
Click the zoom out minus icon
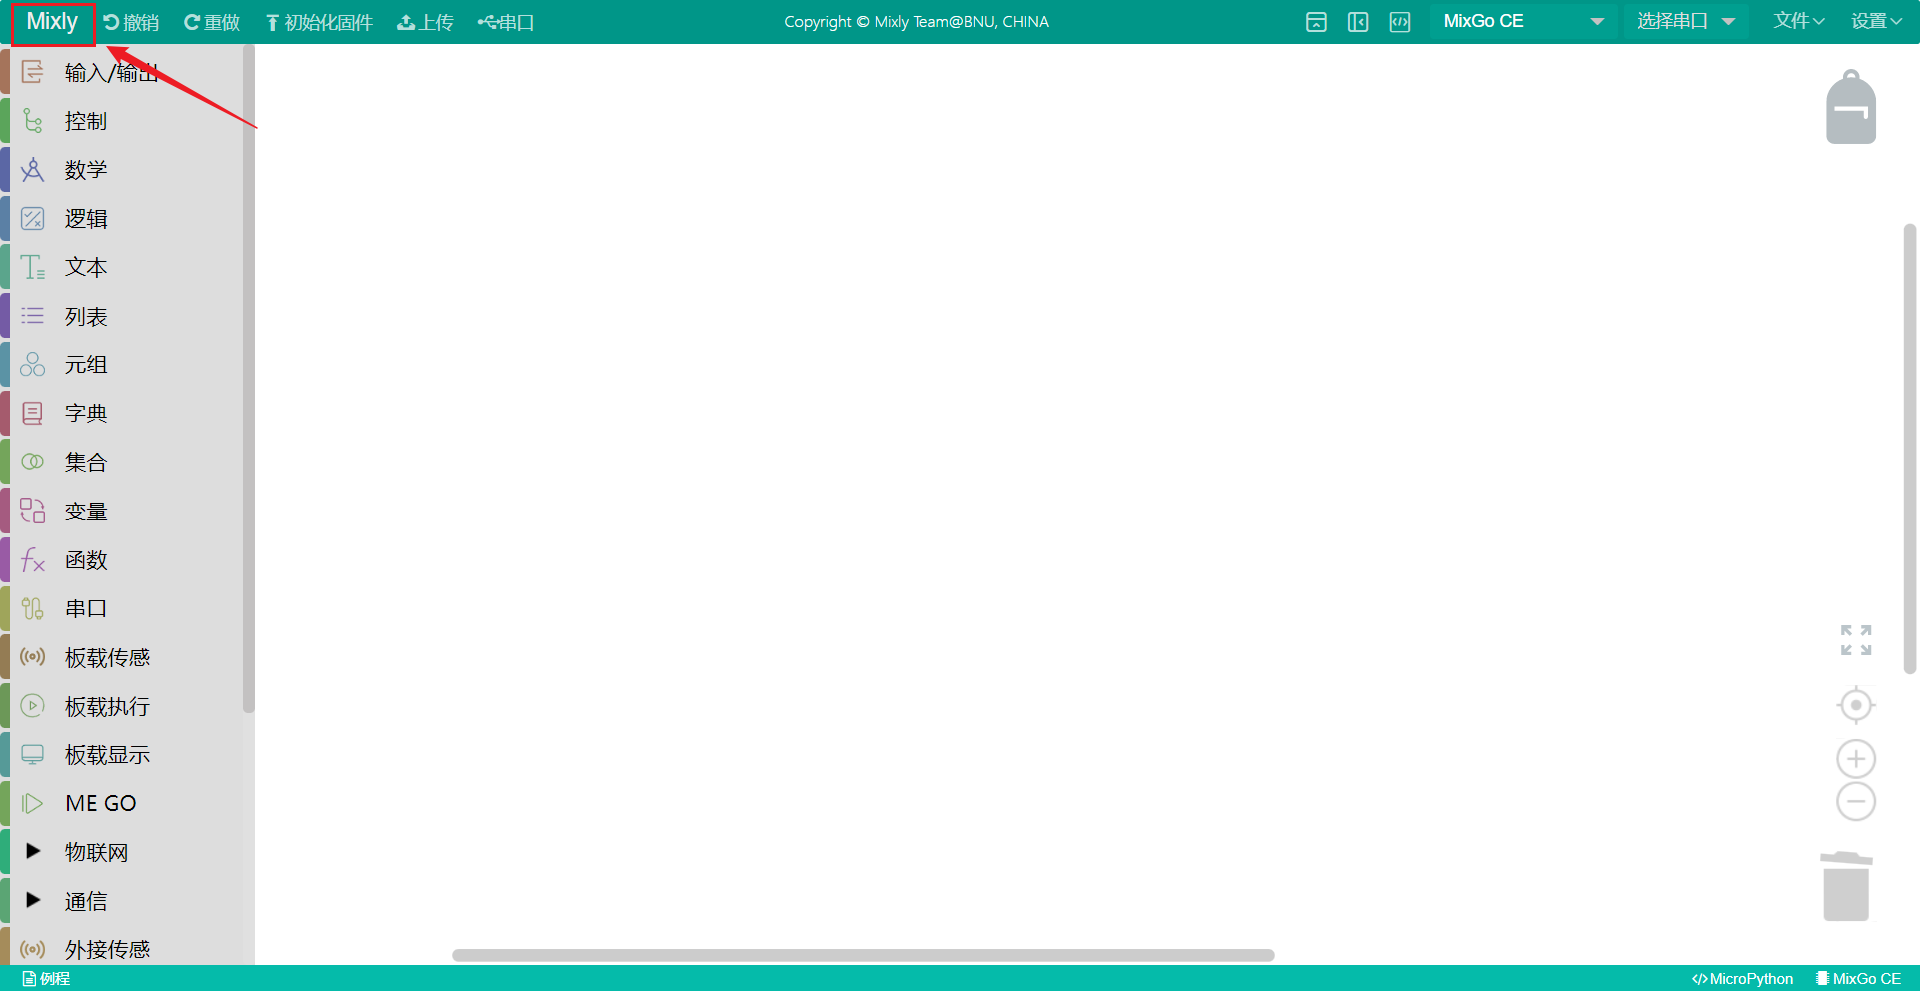1856,801
